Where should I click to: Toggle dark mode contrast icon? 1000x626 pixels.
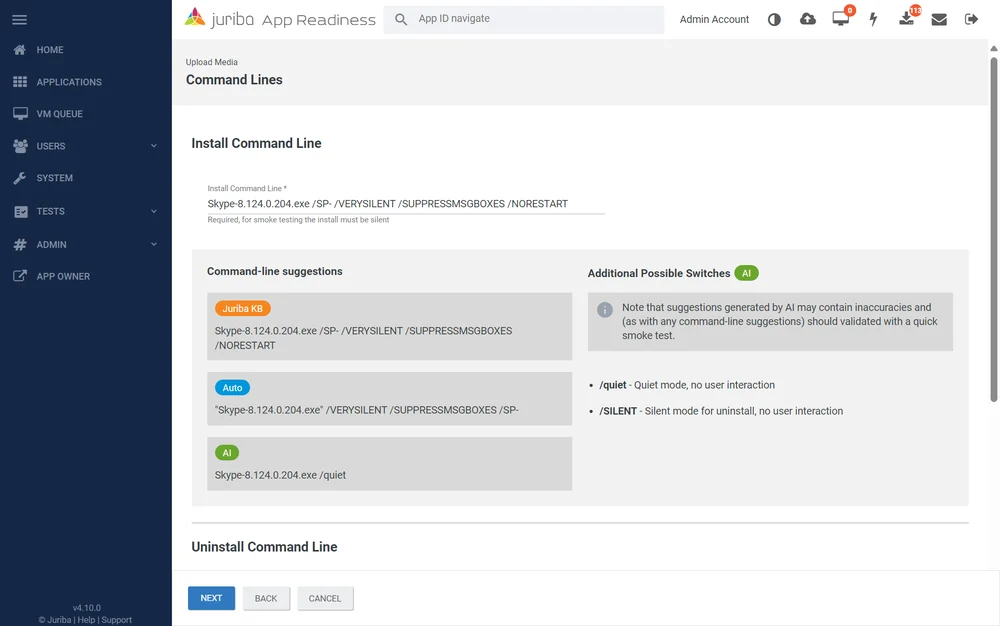pyautogui.click(x=774, y=20)
